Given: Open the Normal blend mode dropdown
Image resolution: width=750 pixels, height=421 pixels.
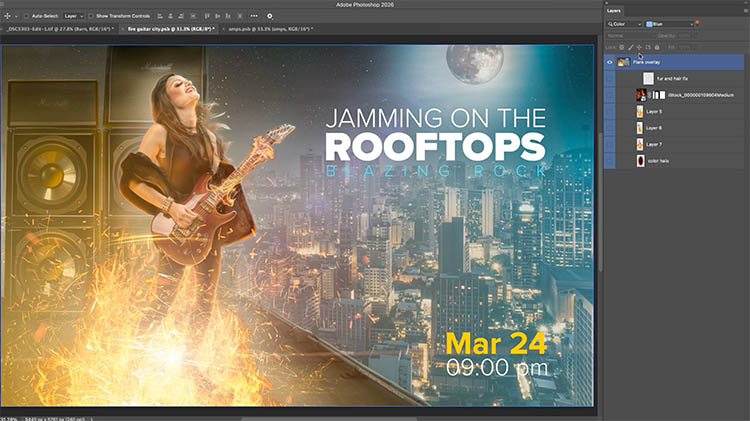Looking at the screenshot, I should (x=630, y=36).
